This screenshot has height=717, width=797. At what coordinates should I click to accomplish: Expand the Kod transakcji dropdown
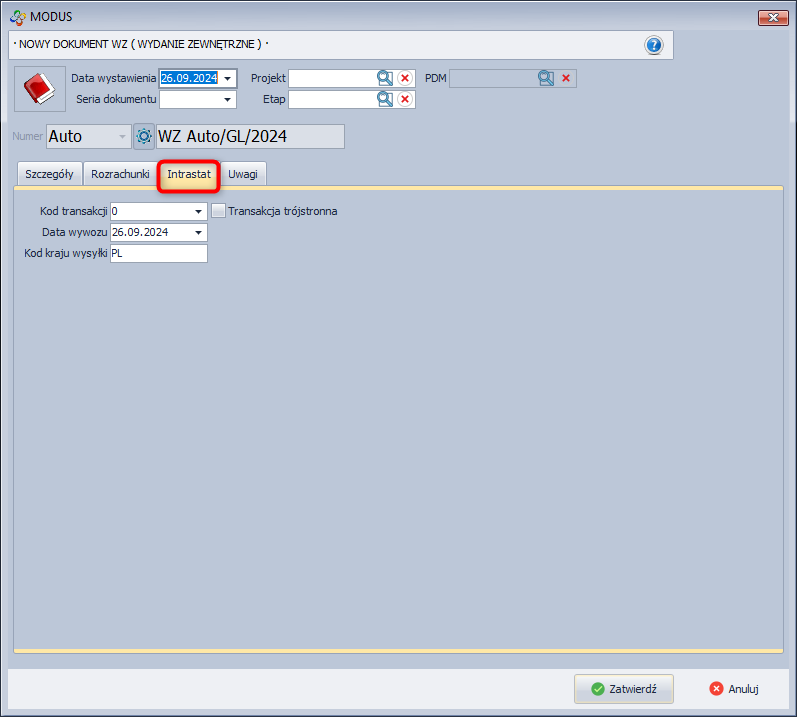(x=198, y=211)
